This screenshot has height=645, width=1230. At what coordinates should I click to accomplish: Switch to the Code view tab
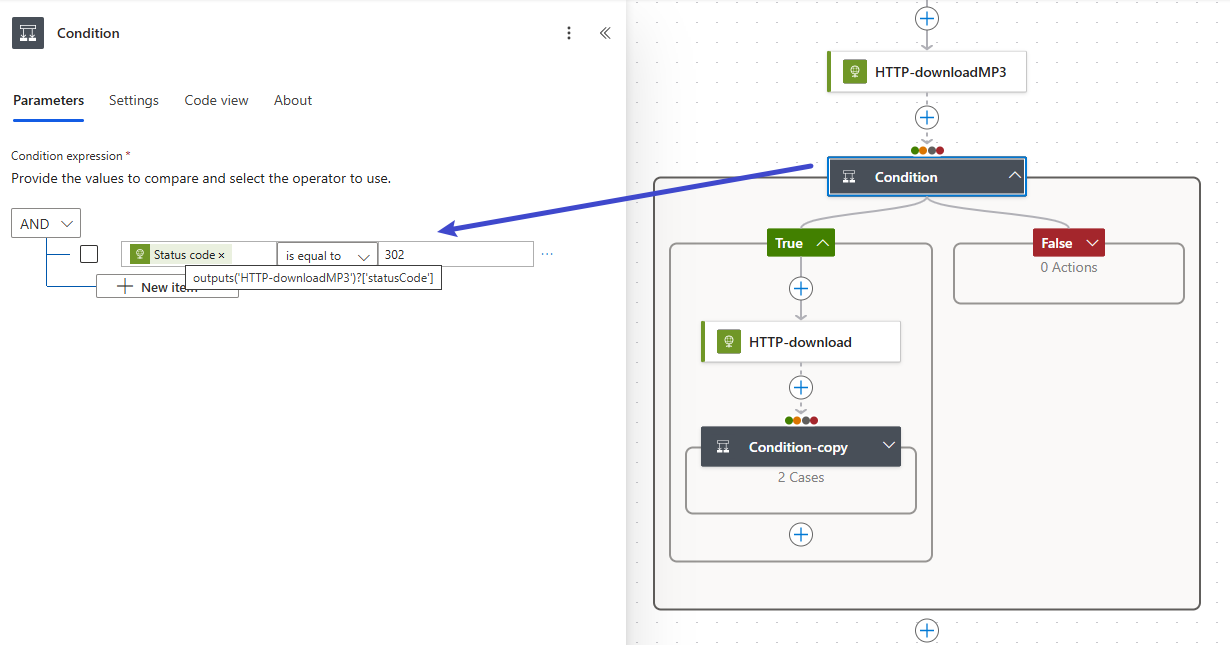[x=216, y=100]
